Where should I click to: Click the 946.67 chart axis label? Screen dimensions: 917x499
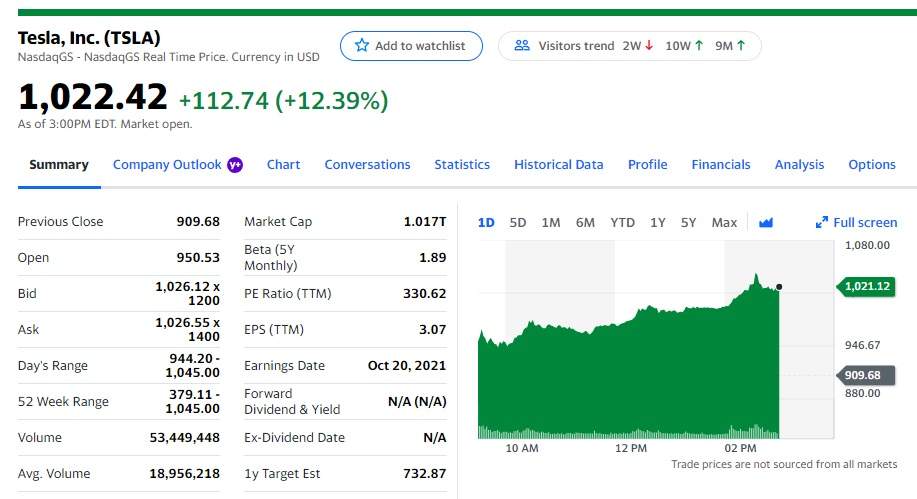point(863,345)
